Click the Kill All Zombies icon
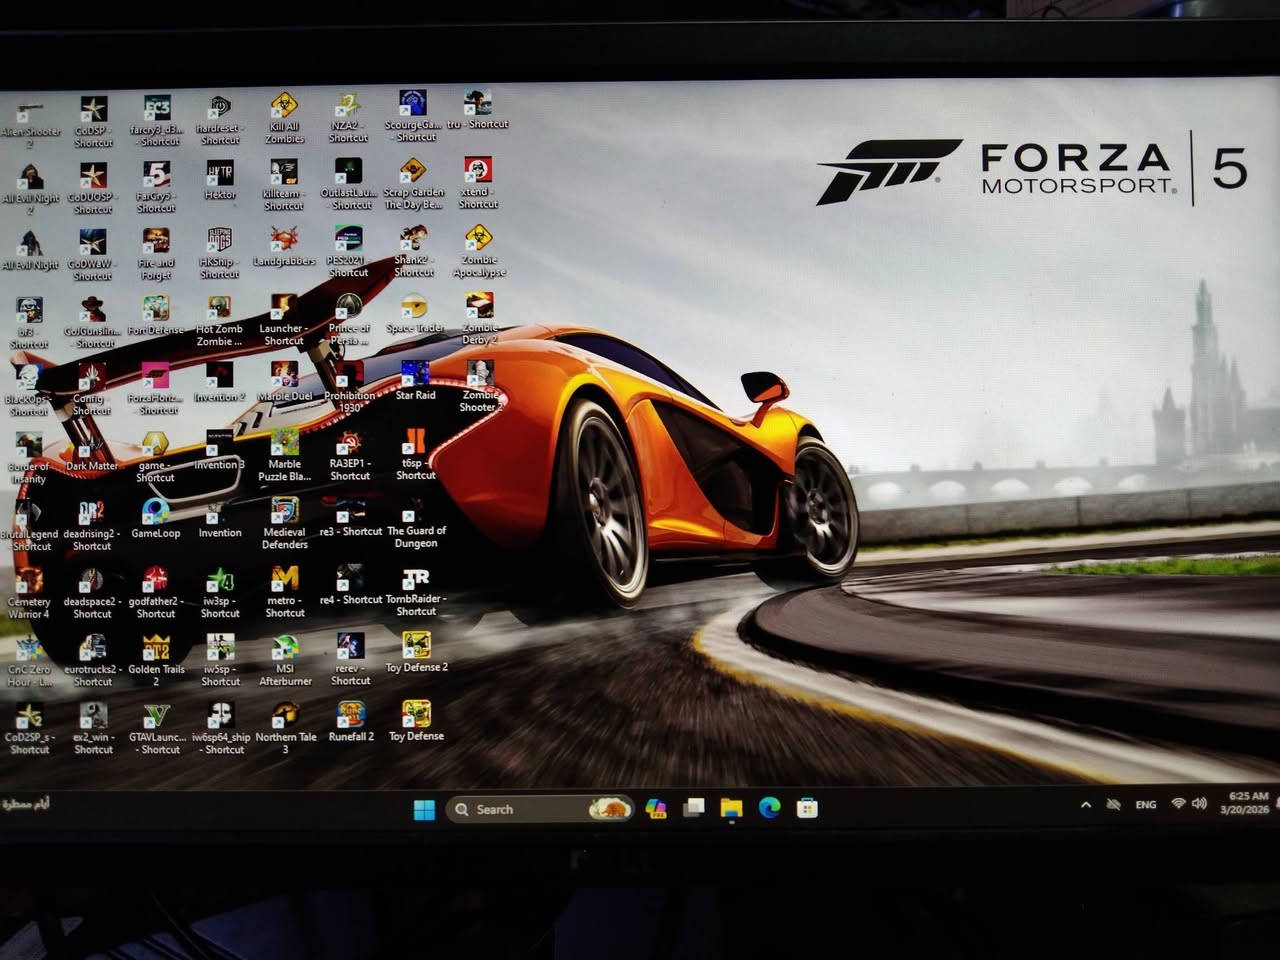 [284, 108]
